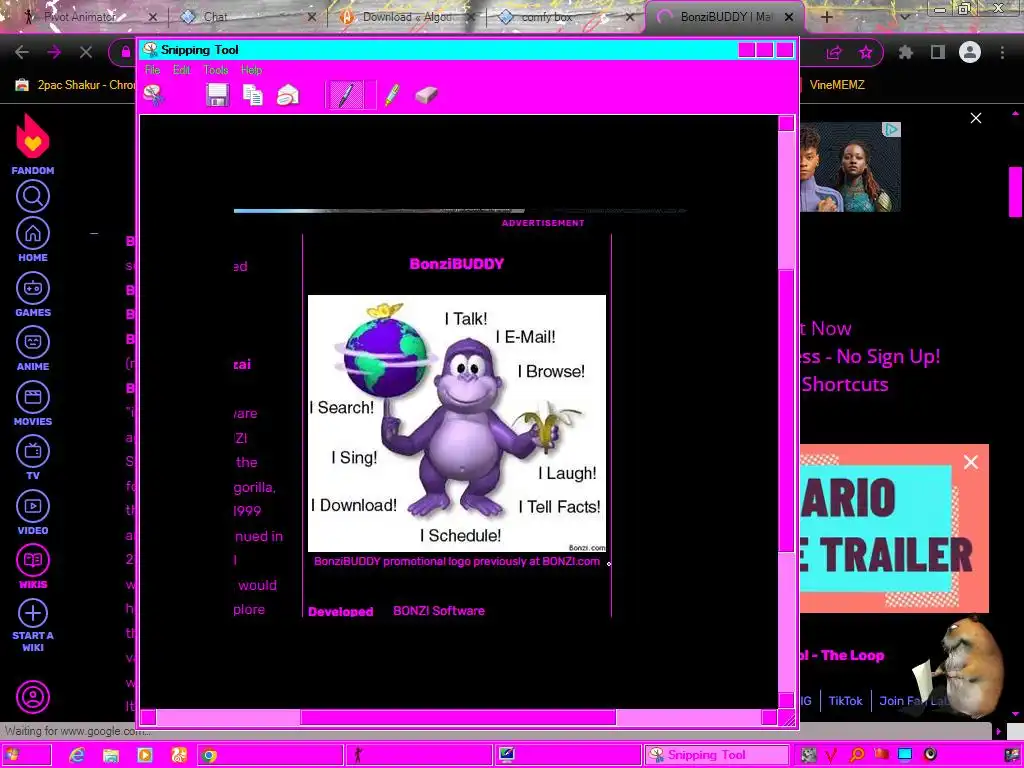Click the Pivot Animator taskbar button
The height and width of the screenshot is (768, 1024).
418,755
